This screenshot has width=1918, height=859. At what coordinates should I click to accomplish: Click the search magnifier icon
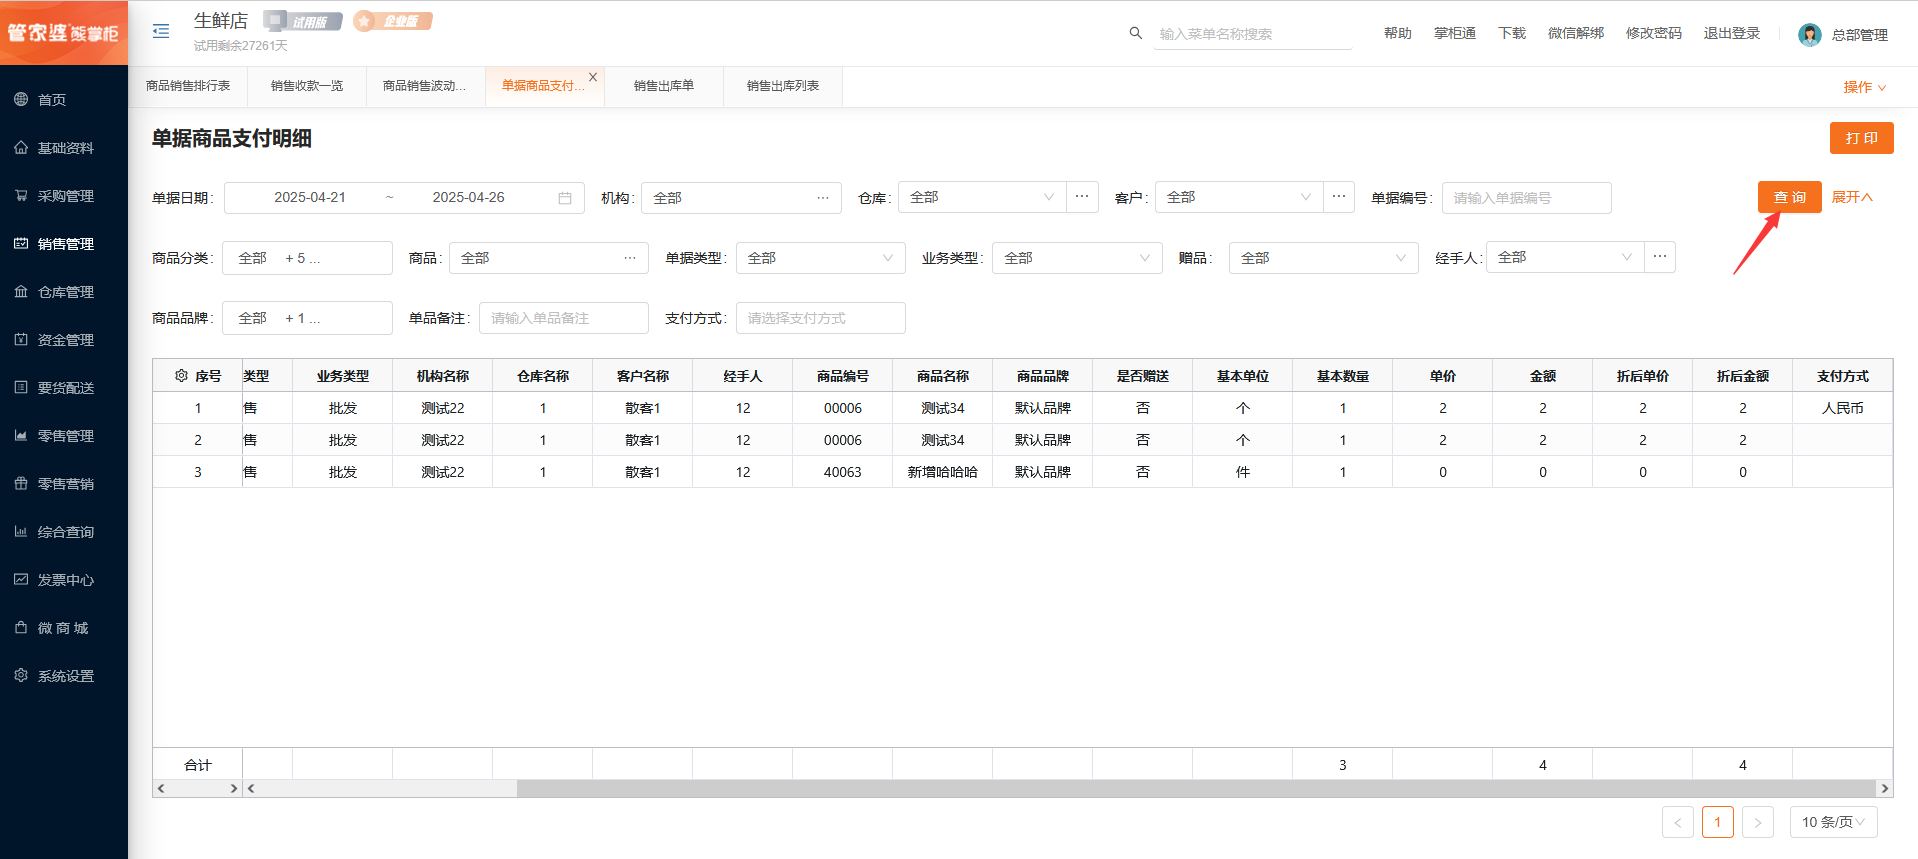tap(1135, 33)
